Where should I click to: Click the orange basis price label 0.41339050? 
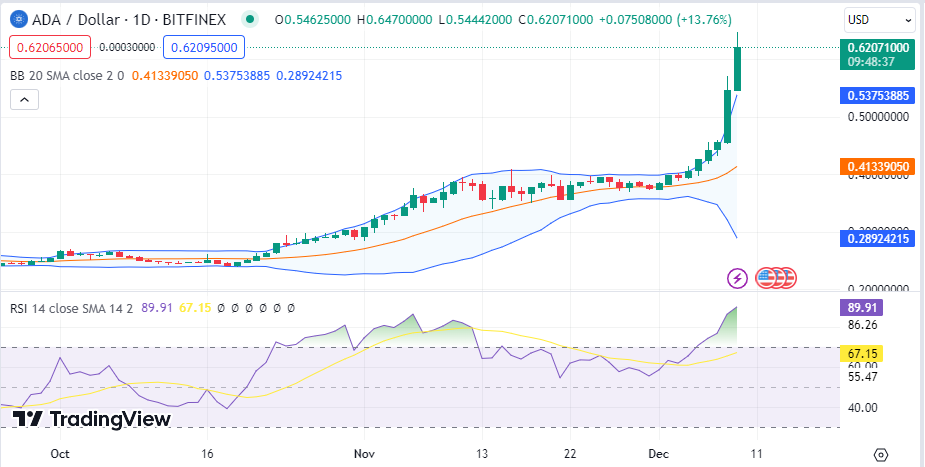pyautogui.click(x=878, y=167)
